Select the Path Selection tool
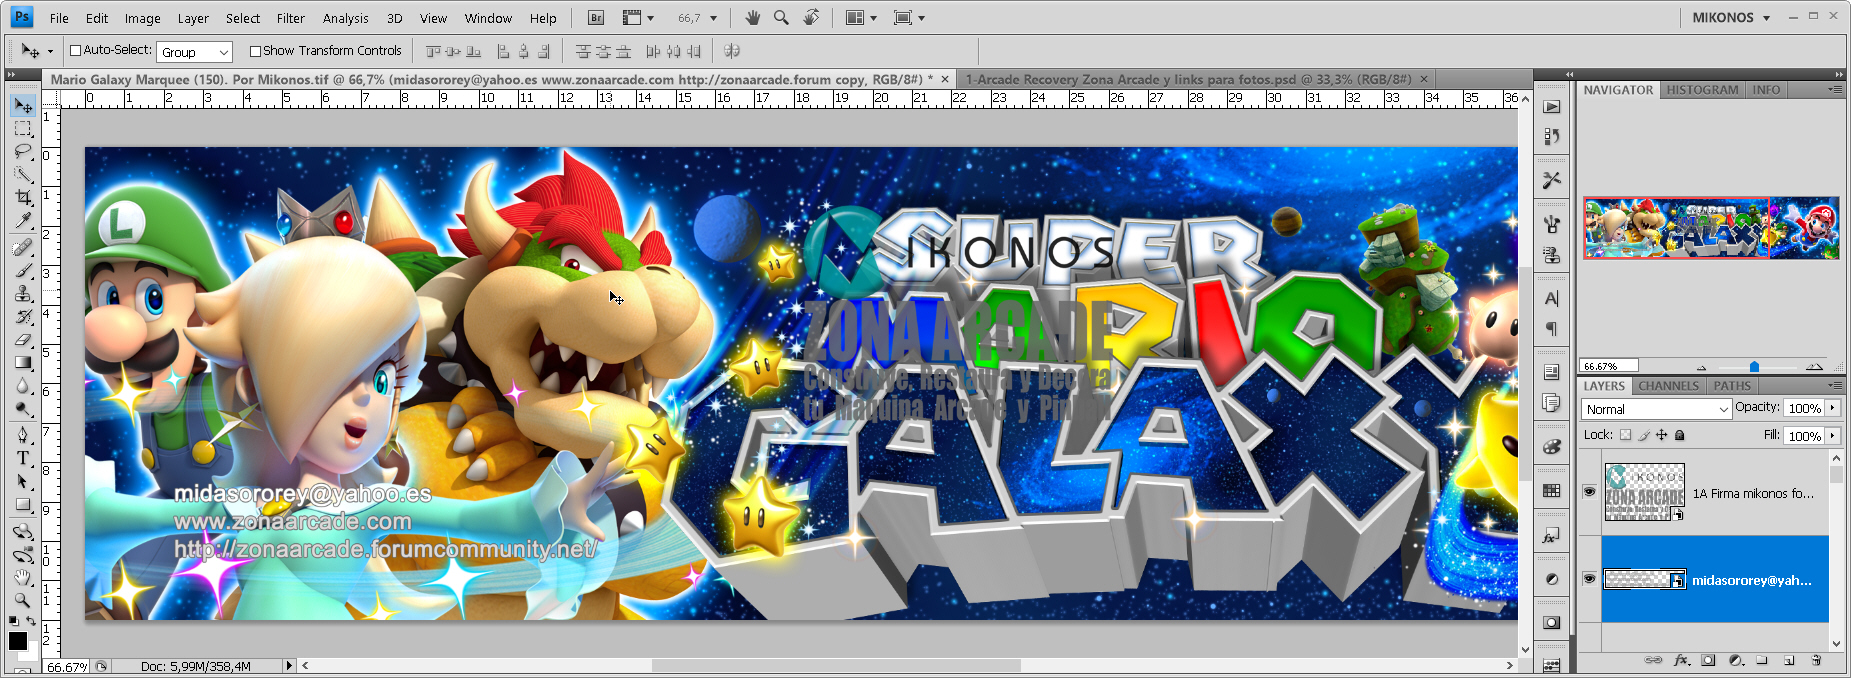The width and height of the screenshot is (1851, 678). [23, 481]
